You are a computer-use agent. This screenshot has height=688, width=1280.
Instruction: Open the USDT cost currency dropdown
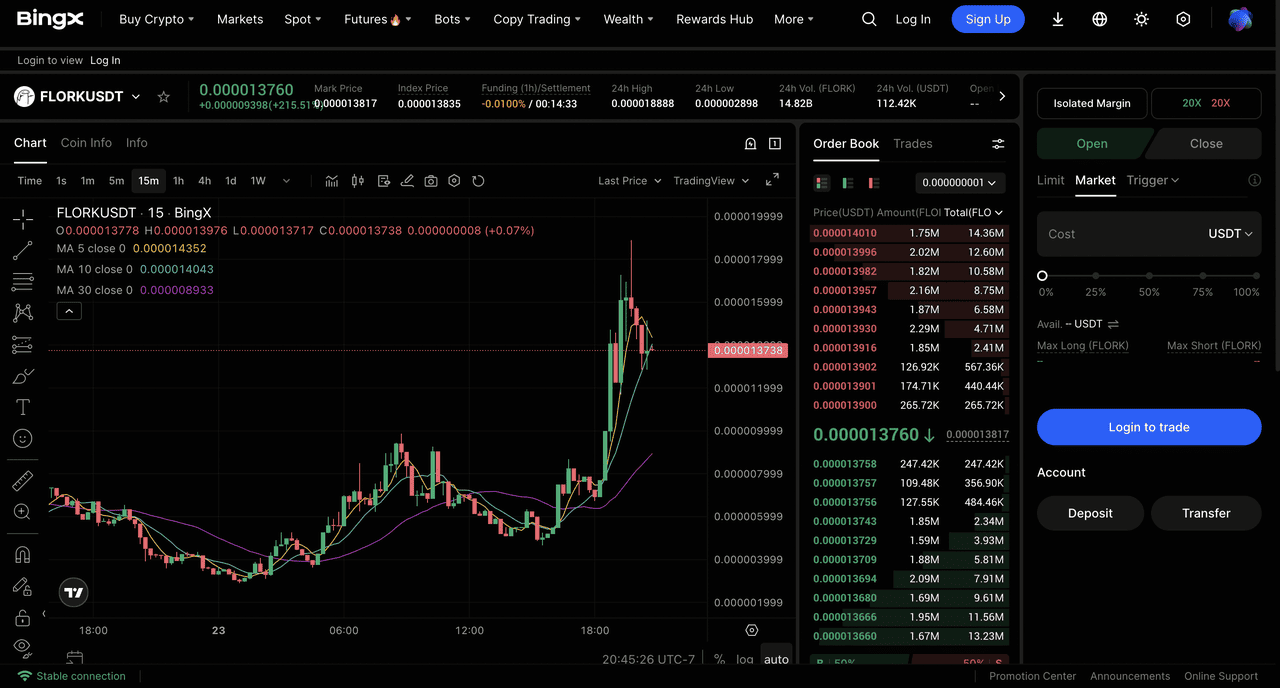pyautogui.click(x=1230, y=234)
